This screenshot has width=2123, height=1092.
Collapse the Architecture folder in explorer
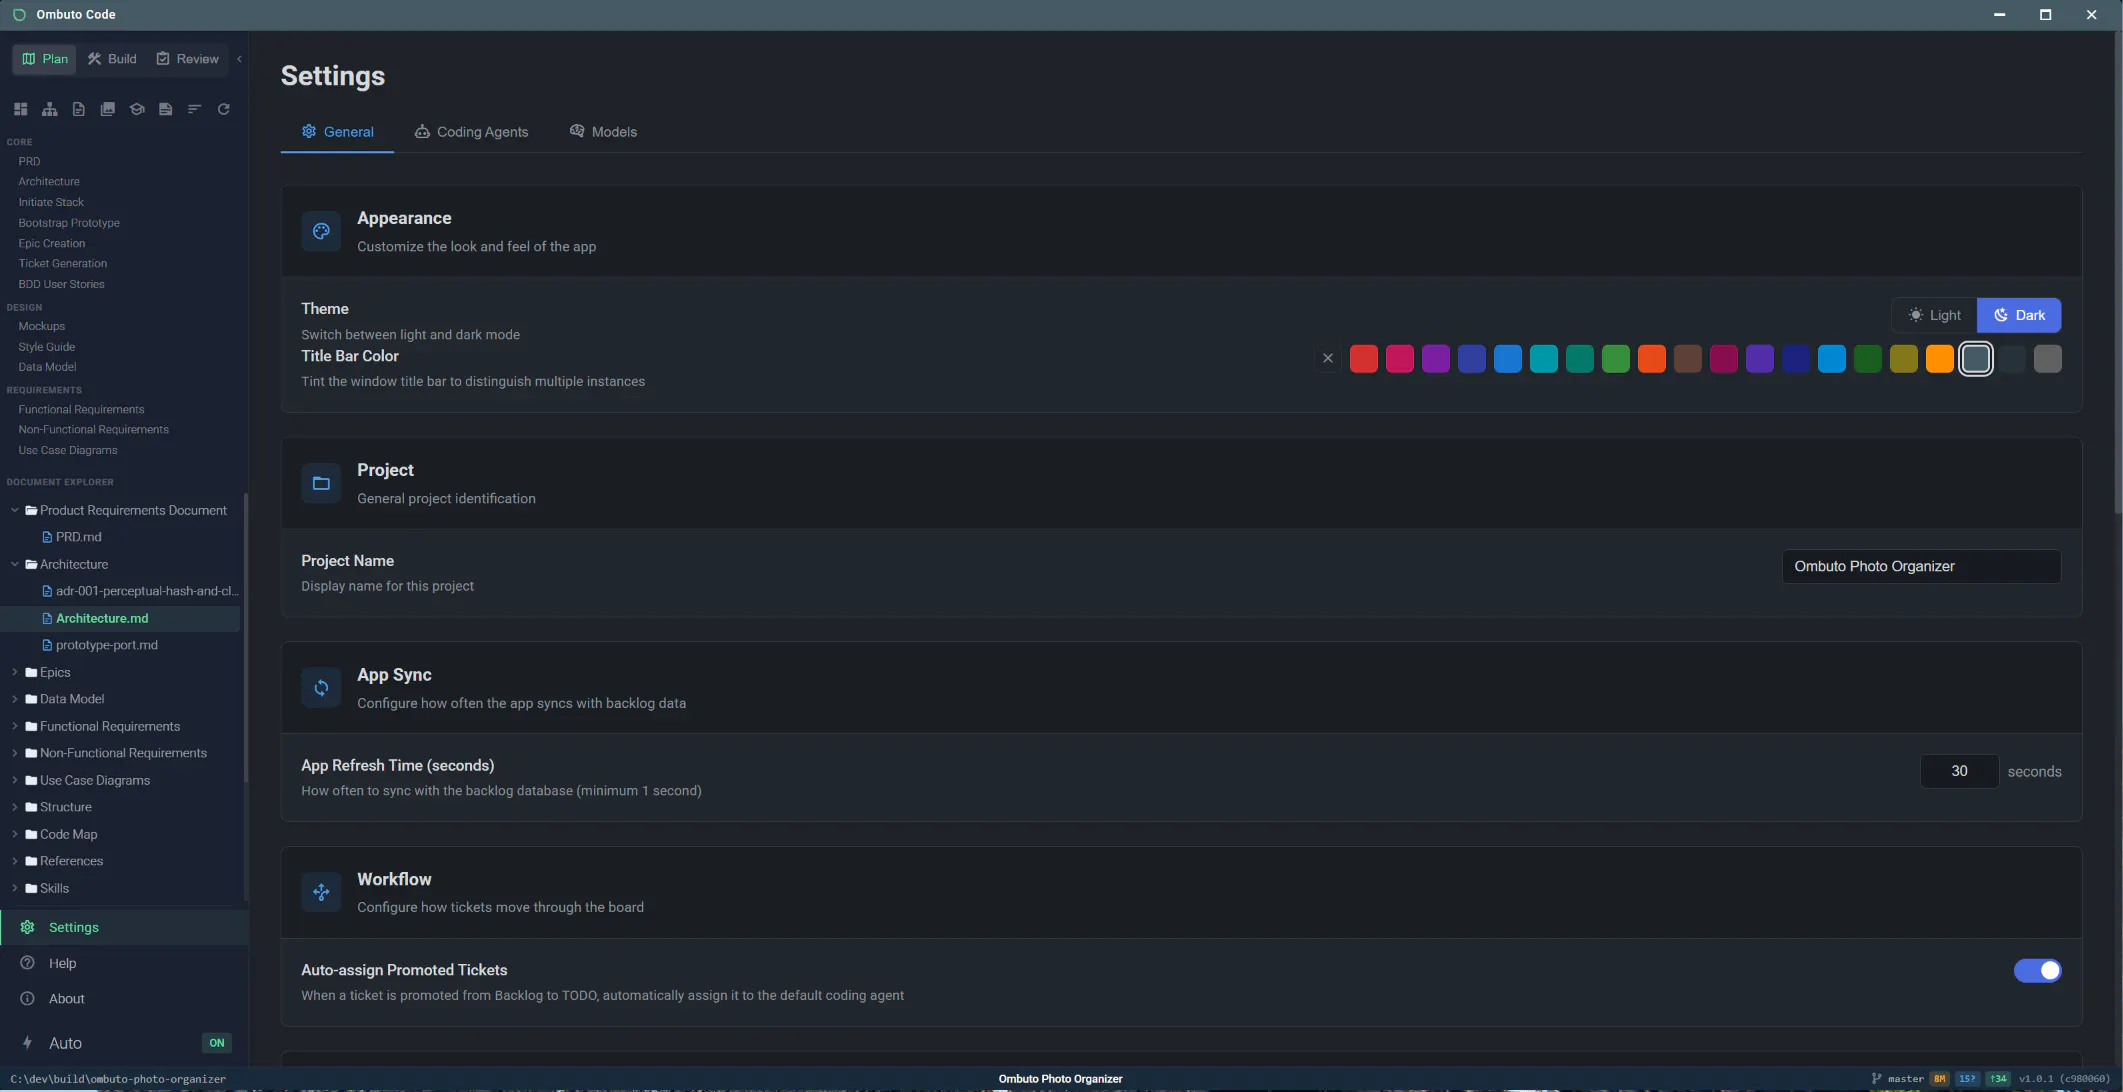click(x=15, y=564)
